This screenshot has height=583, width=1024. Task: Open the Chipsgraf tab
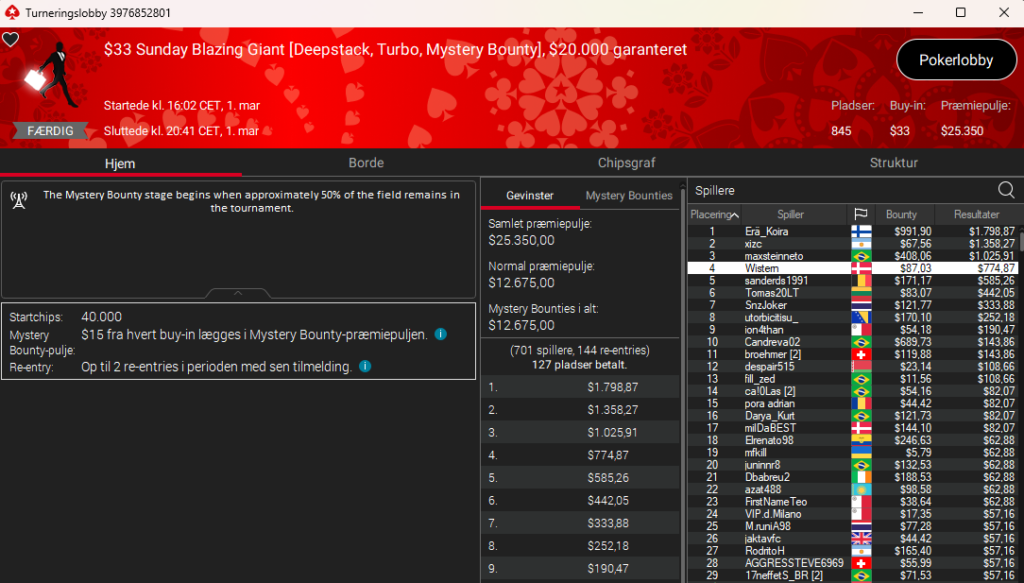(x=626, y=163)
